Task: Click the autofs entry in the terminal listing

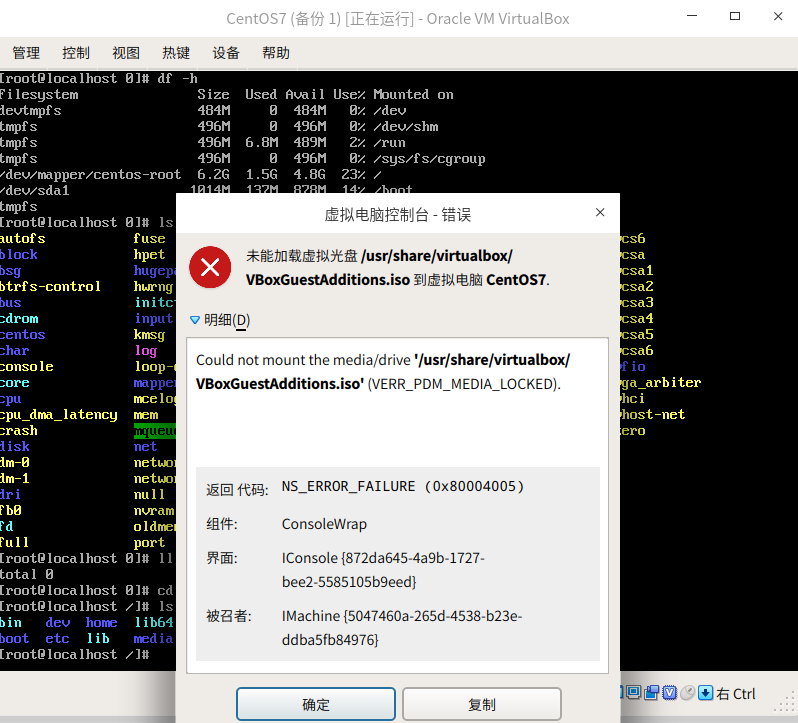Action: click(22, 239)
